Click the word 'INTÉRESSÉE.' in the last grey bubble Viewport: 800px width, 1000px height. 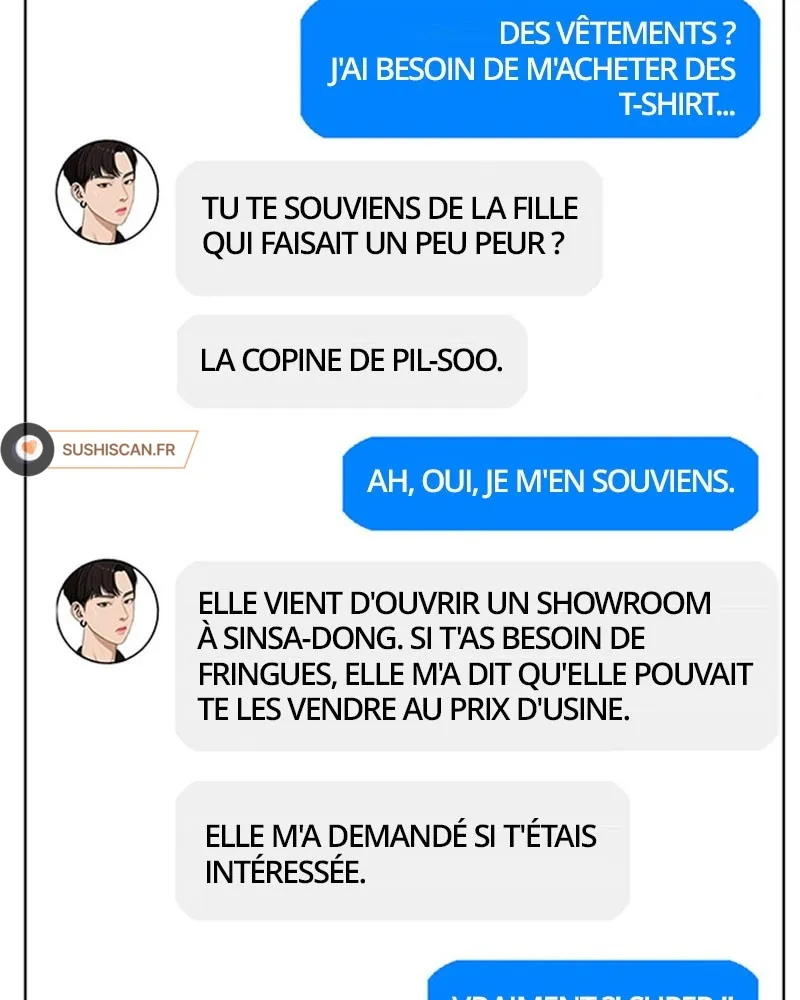[285, 872]
